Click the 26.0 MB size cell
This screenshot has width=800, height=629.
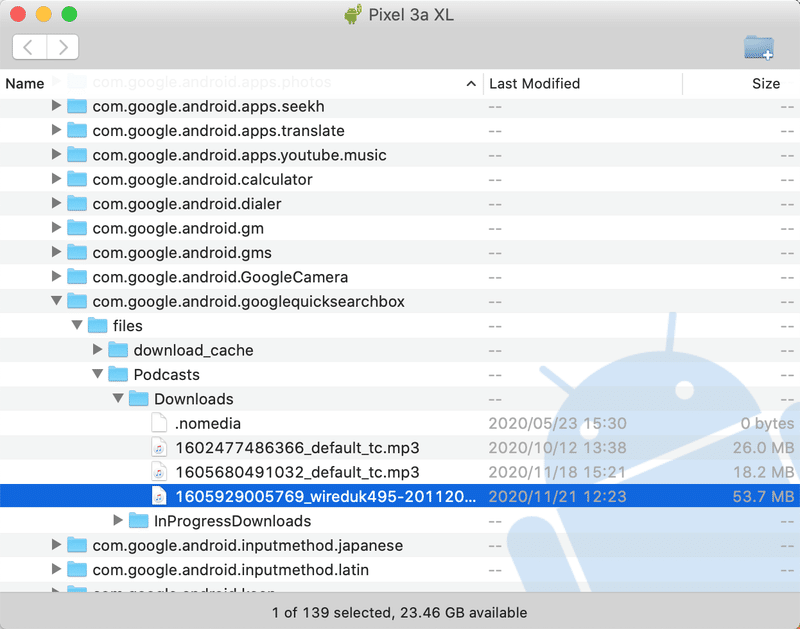coord(763,448)
